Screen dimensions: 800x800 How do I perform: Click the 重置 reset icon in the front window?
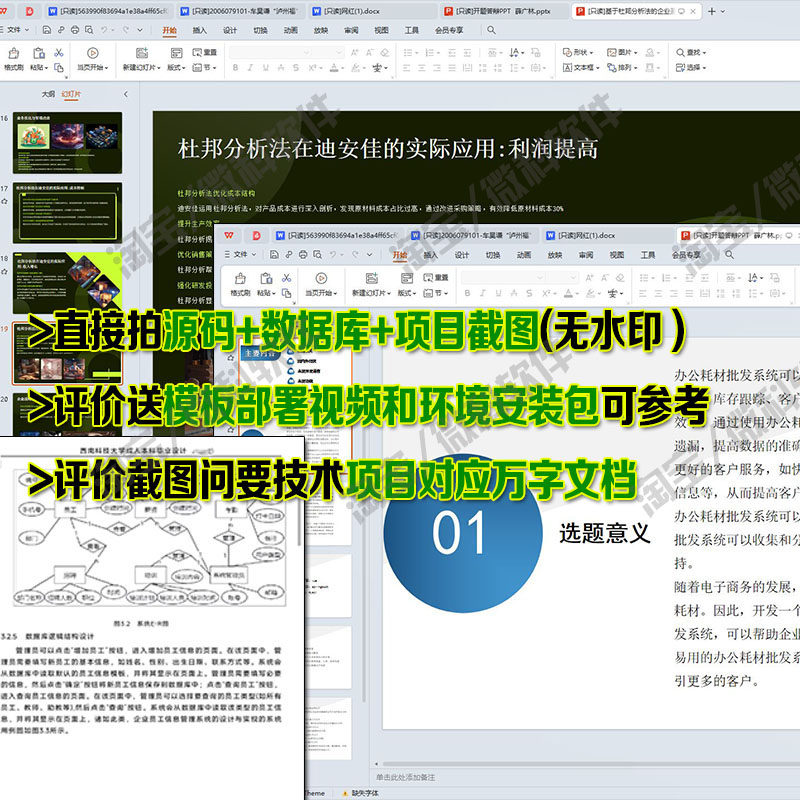[436, 278]
